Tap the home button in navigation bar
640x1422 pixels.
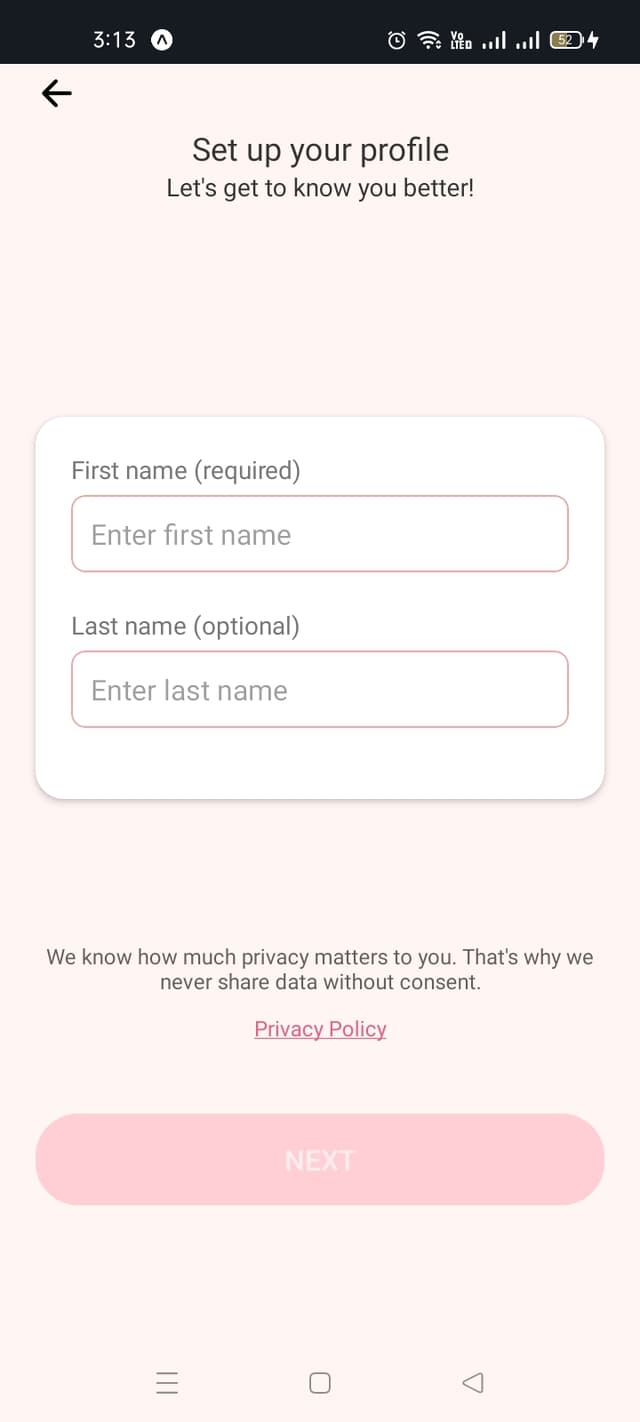click(x=319, y=1383)
